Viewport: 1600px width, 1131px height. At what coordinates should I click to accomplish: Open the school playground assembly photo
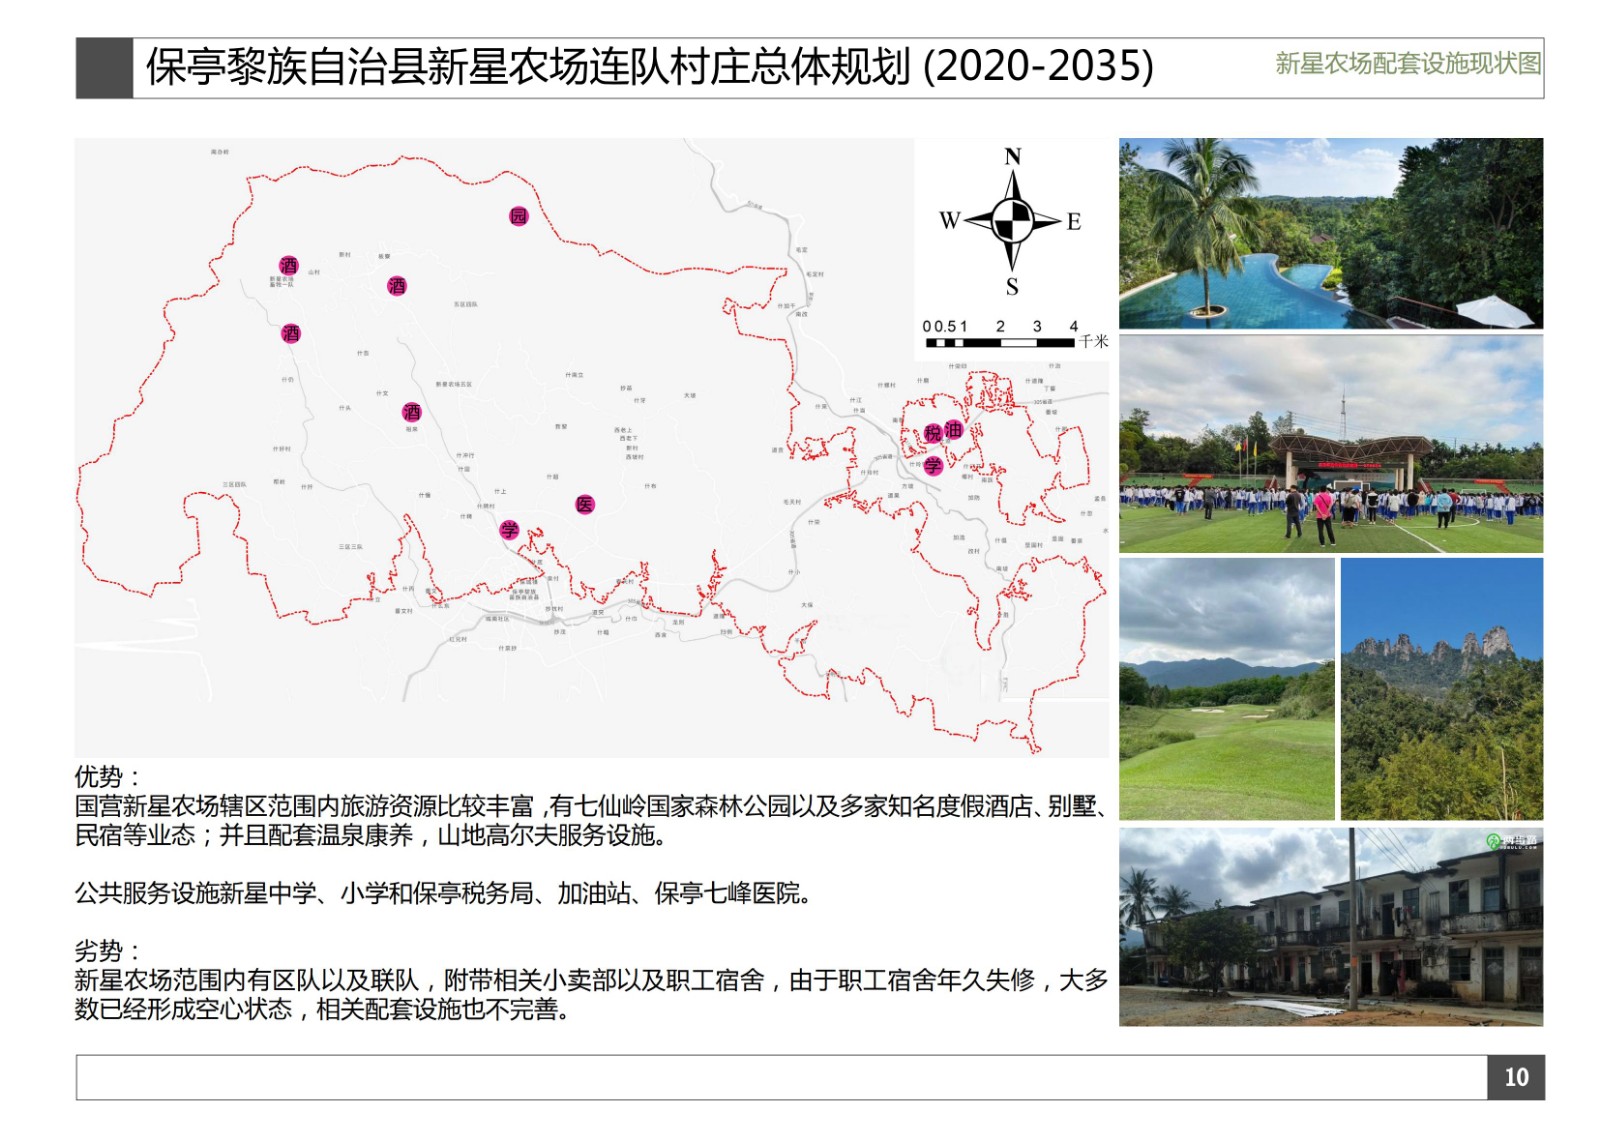pos(1330,444)
